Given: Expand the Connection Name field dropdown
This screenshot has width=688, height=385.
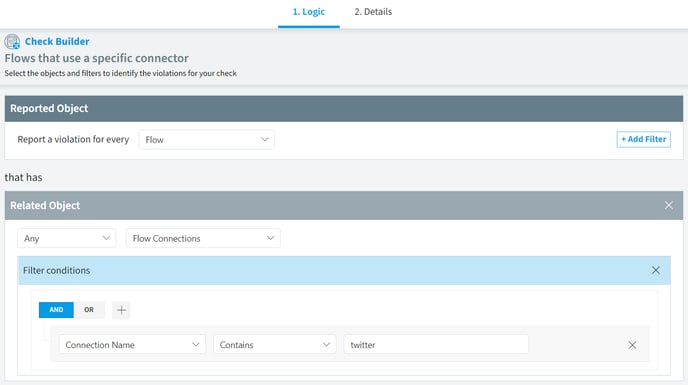Looking at the screenshot, I should tap(132, 345).
